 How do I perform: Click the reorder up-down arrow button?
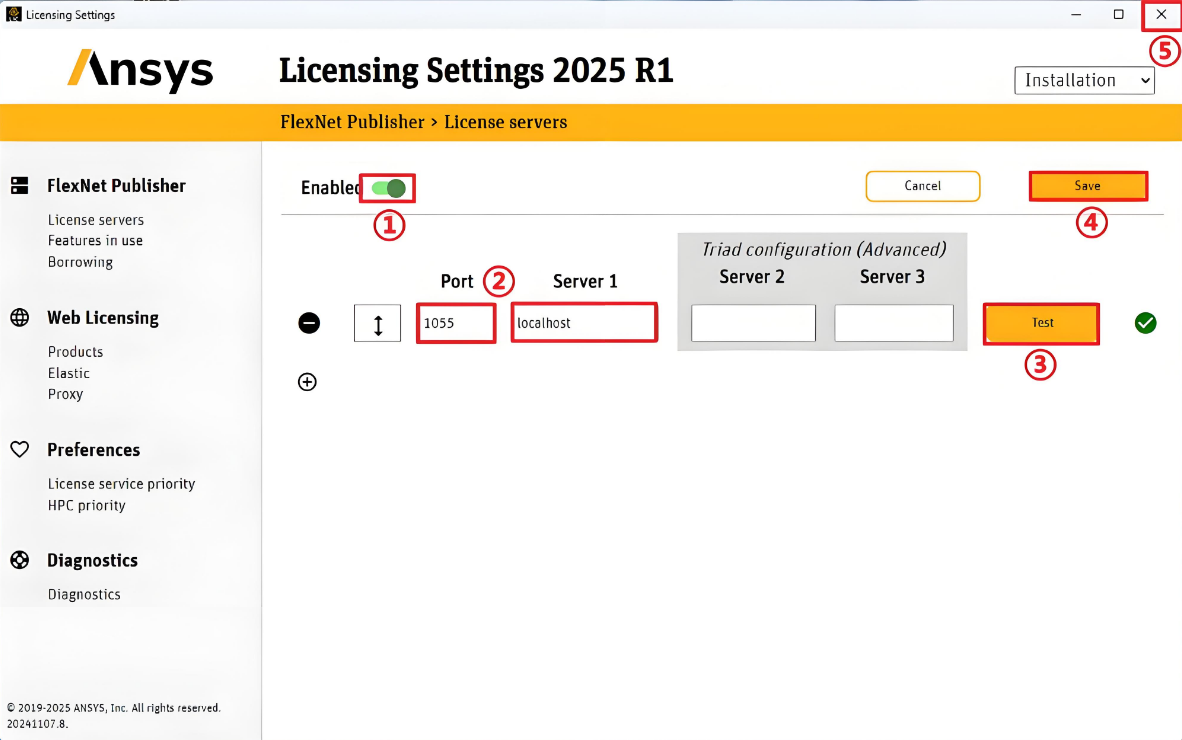[378, 323]
